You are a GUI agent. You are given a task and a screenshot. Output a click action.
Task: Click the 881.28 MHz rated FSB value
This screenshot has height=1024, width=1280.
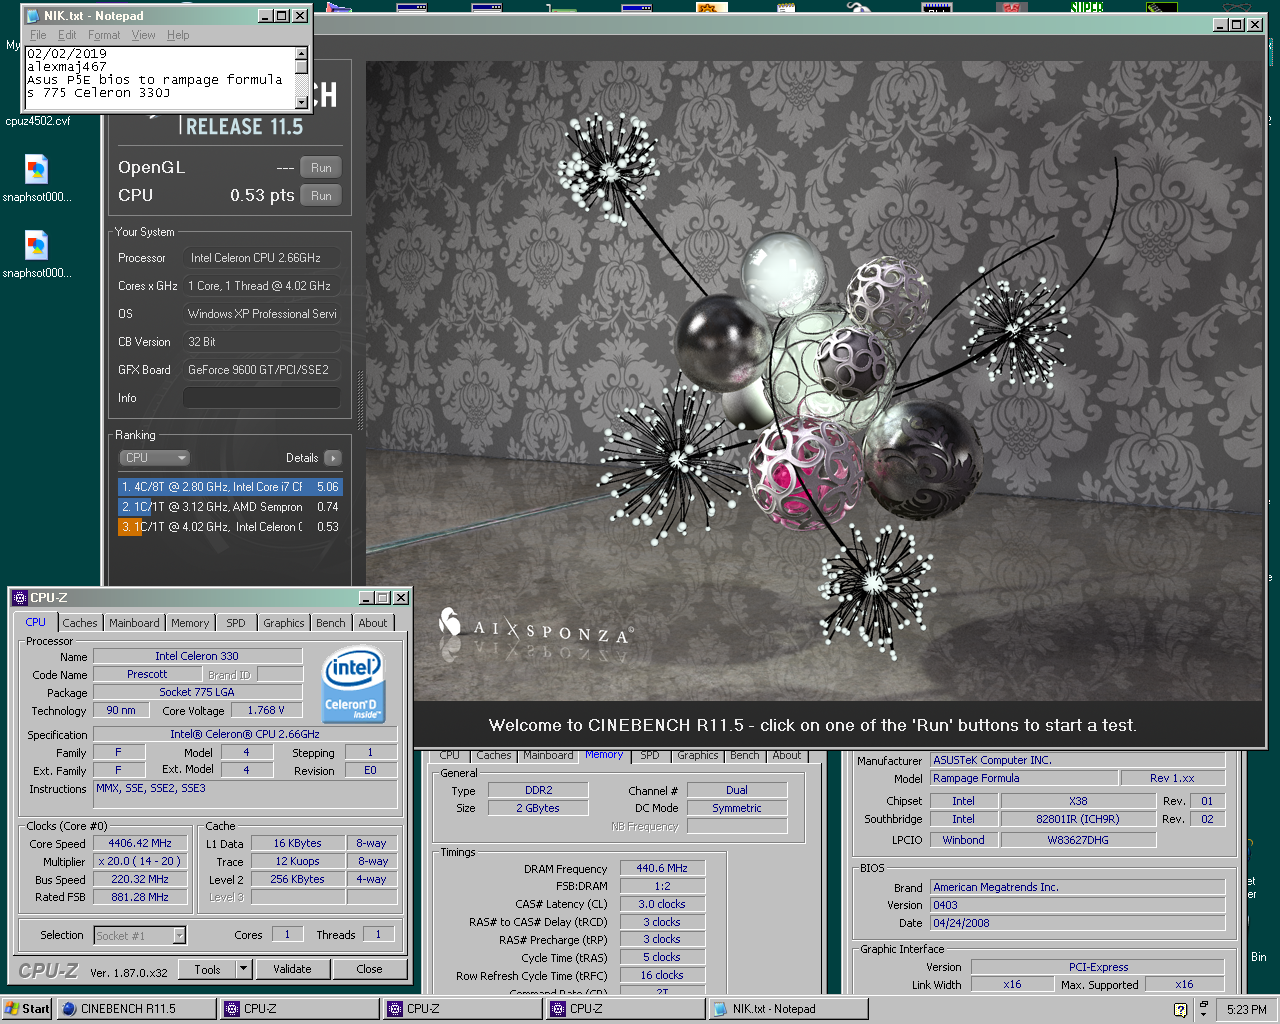[140, 898]
